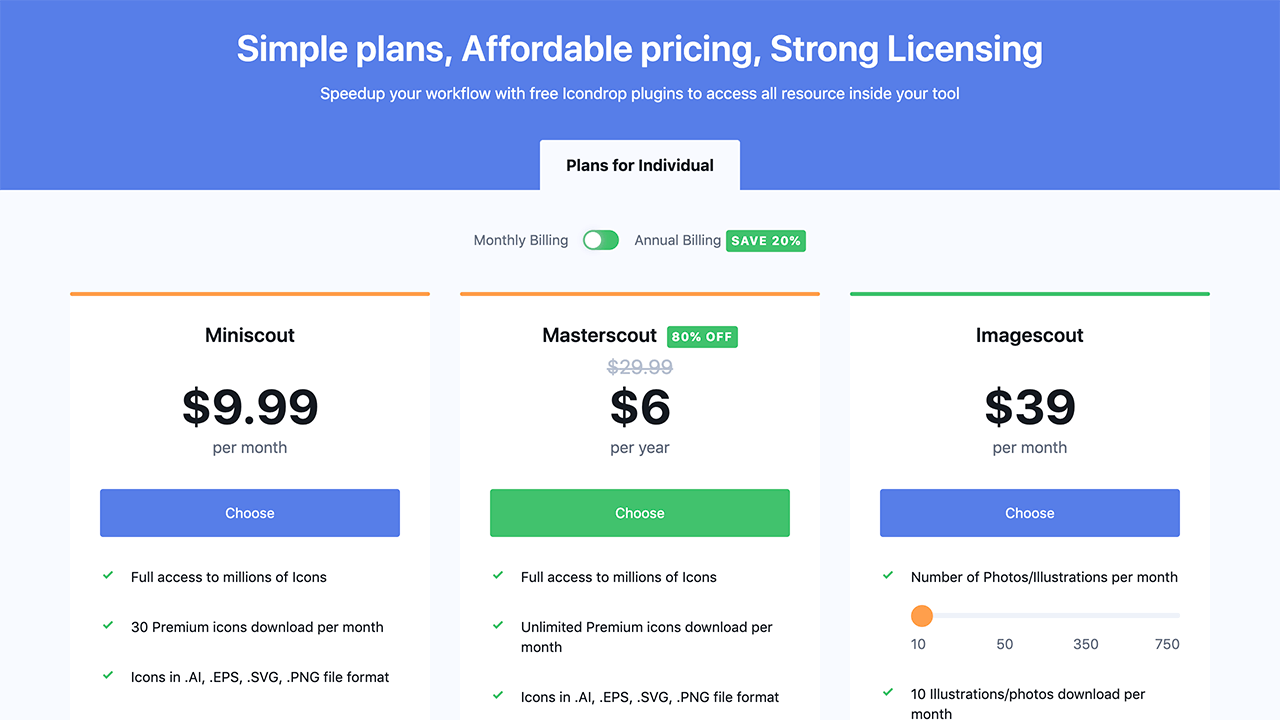1280x720 pixels.
Task: Click the '80% OFF' Masterscout badge
Action: [x=702, y=337]
